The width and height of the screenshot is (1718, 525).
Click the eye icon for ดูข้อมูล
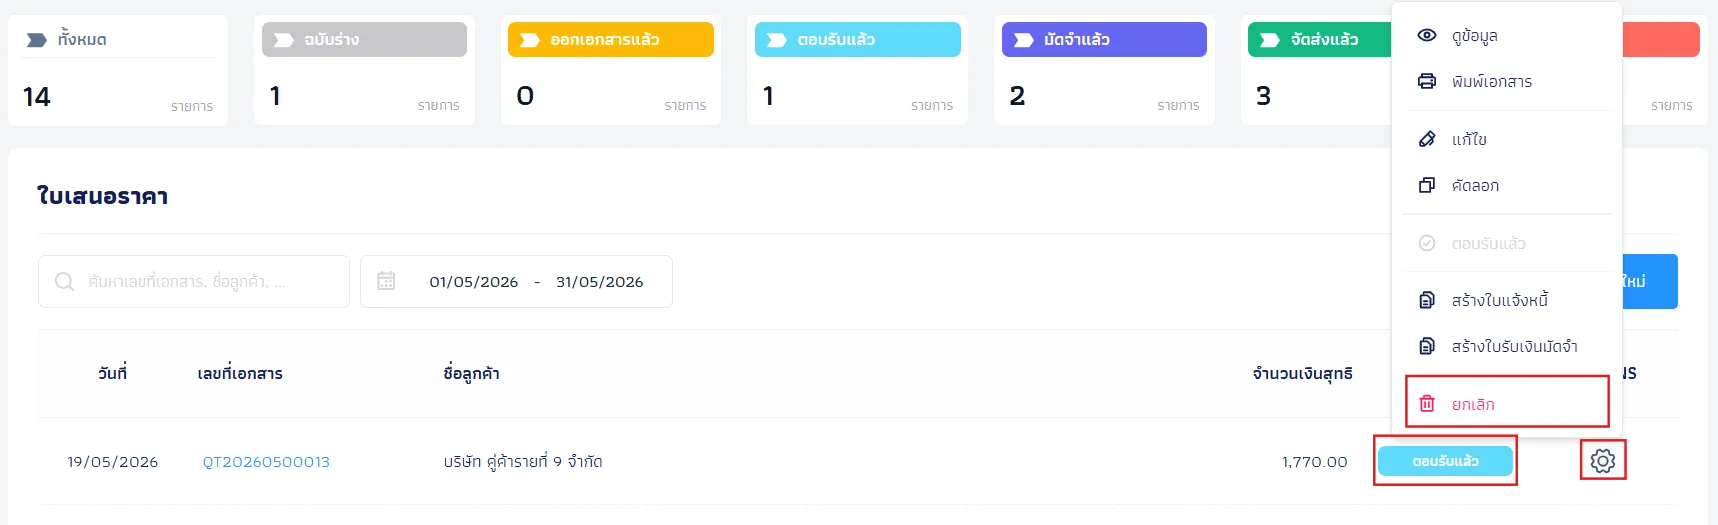[1427, 35]
